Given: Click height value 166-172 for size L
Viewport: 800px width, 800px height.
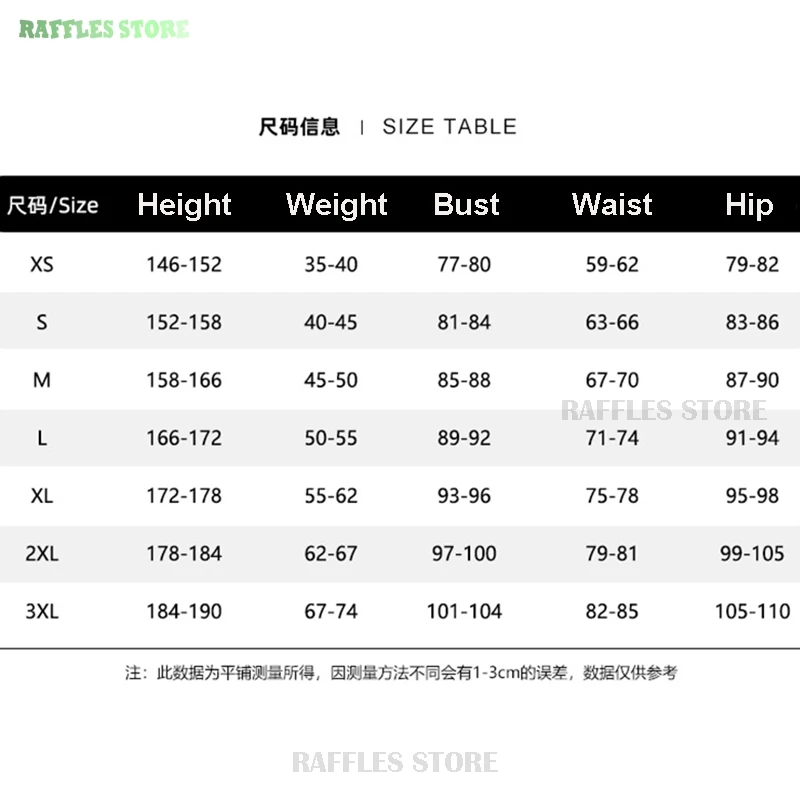Looking at the screenshot, I should [184, 438].
